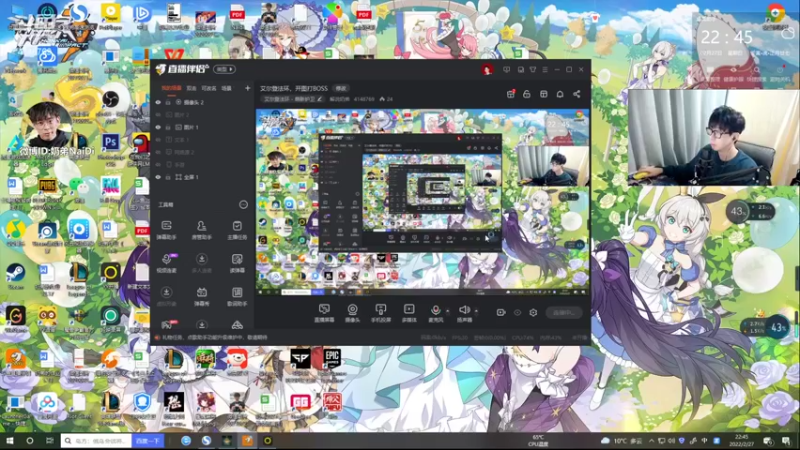Open the Windows Start menu
Image resolution: width=800 pixels, height=450 pixels.
[9, 440]
